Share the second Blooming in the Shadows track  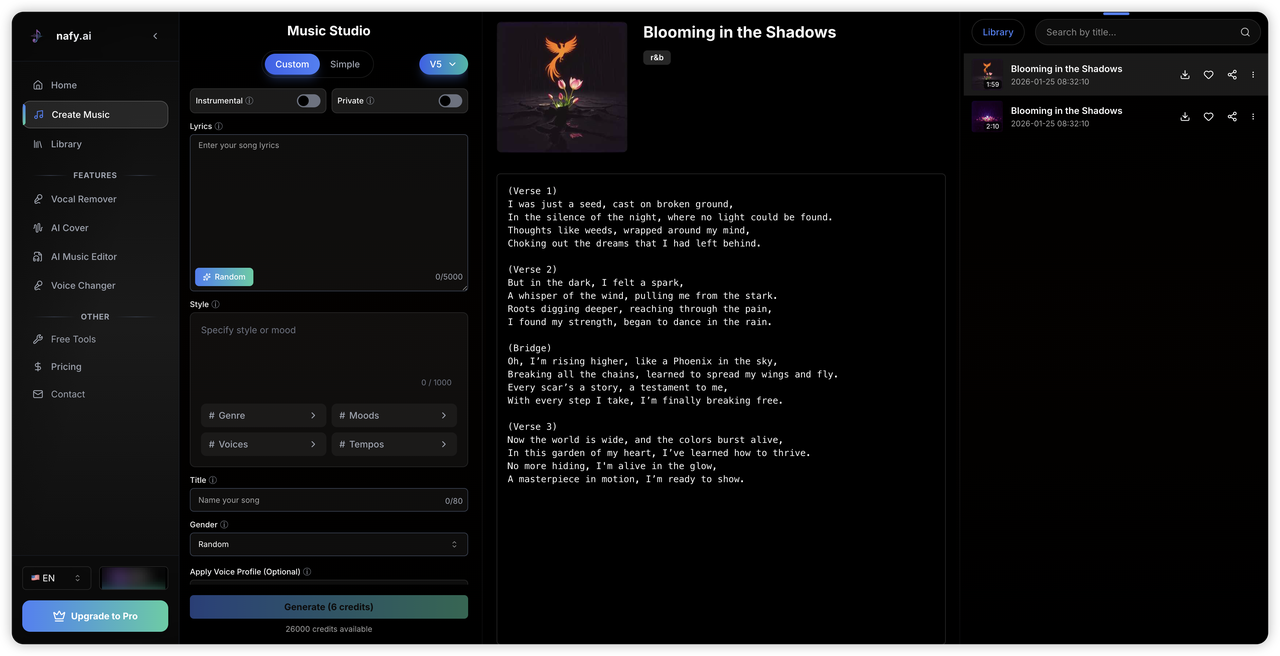[1232, 117]
